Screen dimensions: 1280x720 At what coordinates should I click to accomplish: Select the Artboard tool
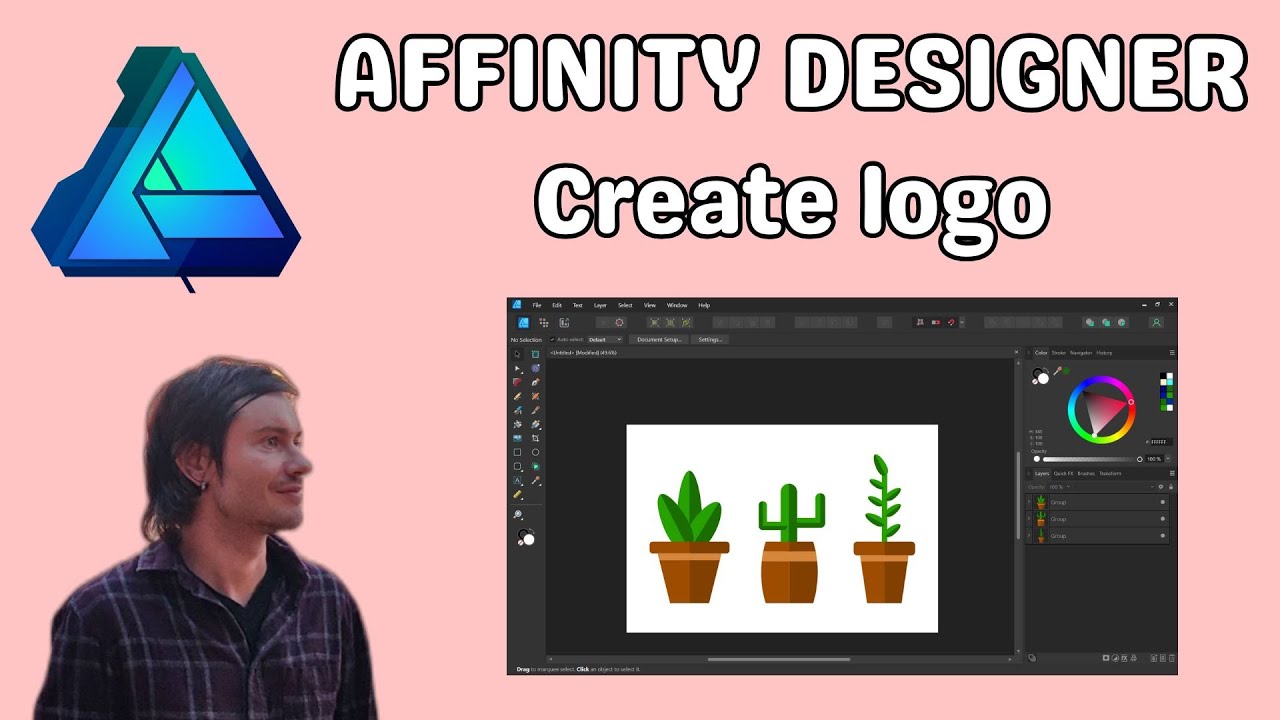pos(535,354)
